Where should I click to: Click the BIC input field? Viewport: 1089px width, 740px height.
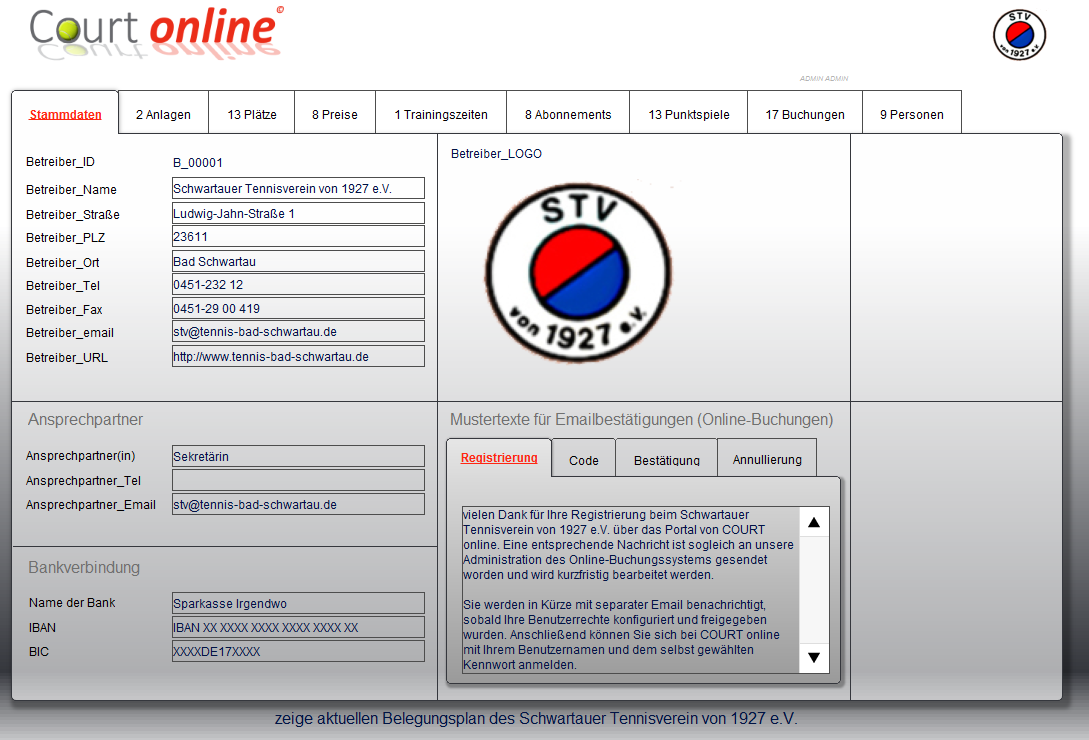tap(298, 651)
